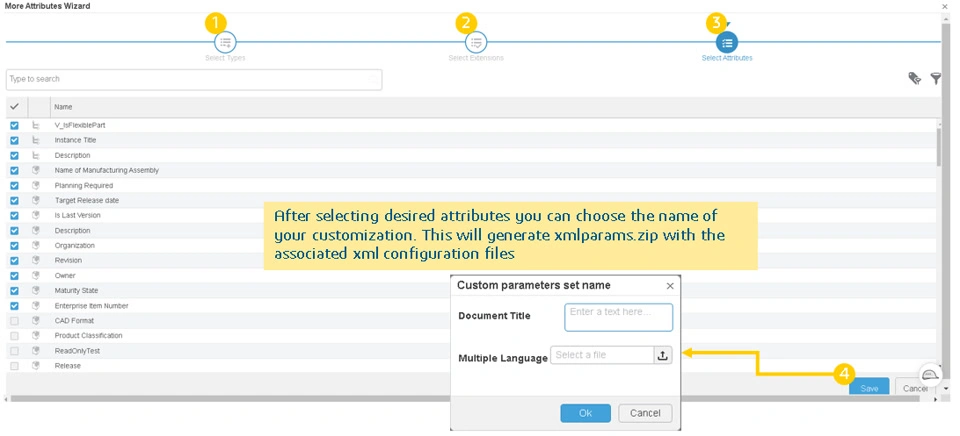Close the Custom parameters set name dialog
960x436 pixels.
[670, 286]
